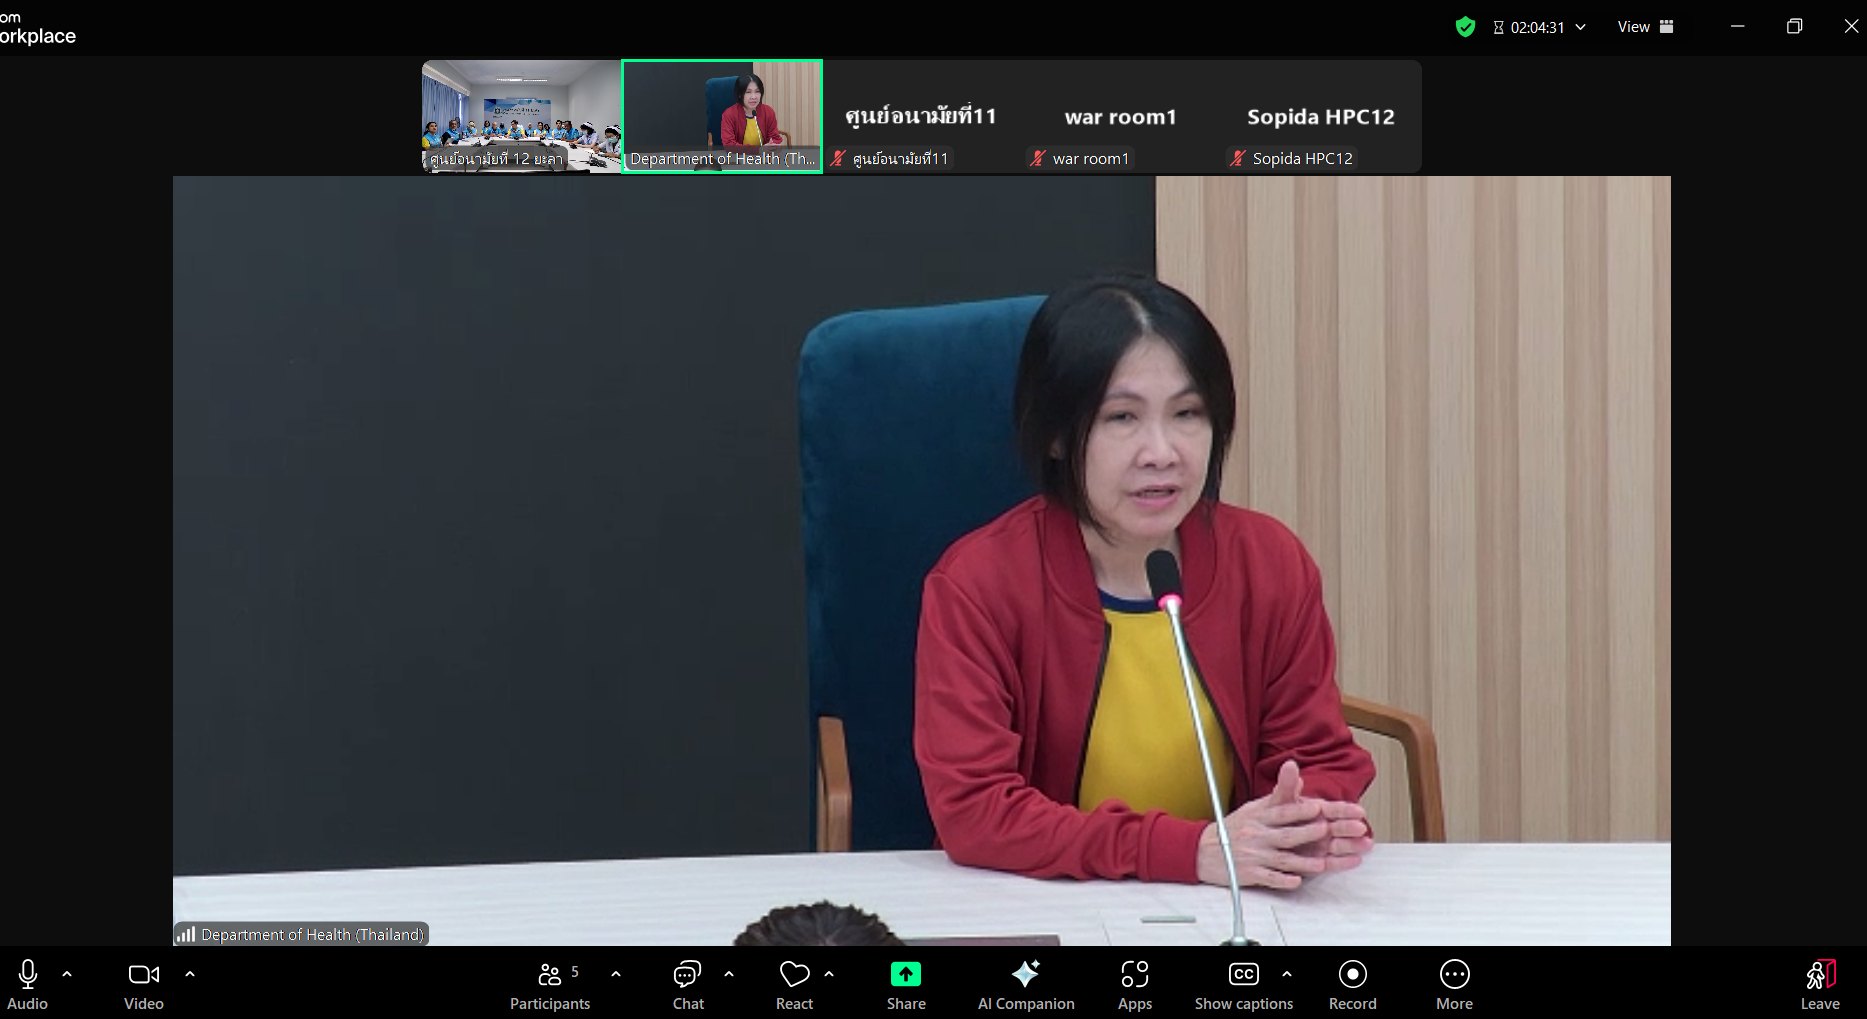1867x1019 pixels.
Task: Select the Department of Health speaker thumbnail
Action: 722,116
